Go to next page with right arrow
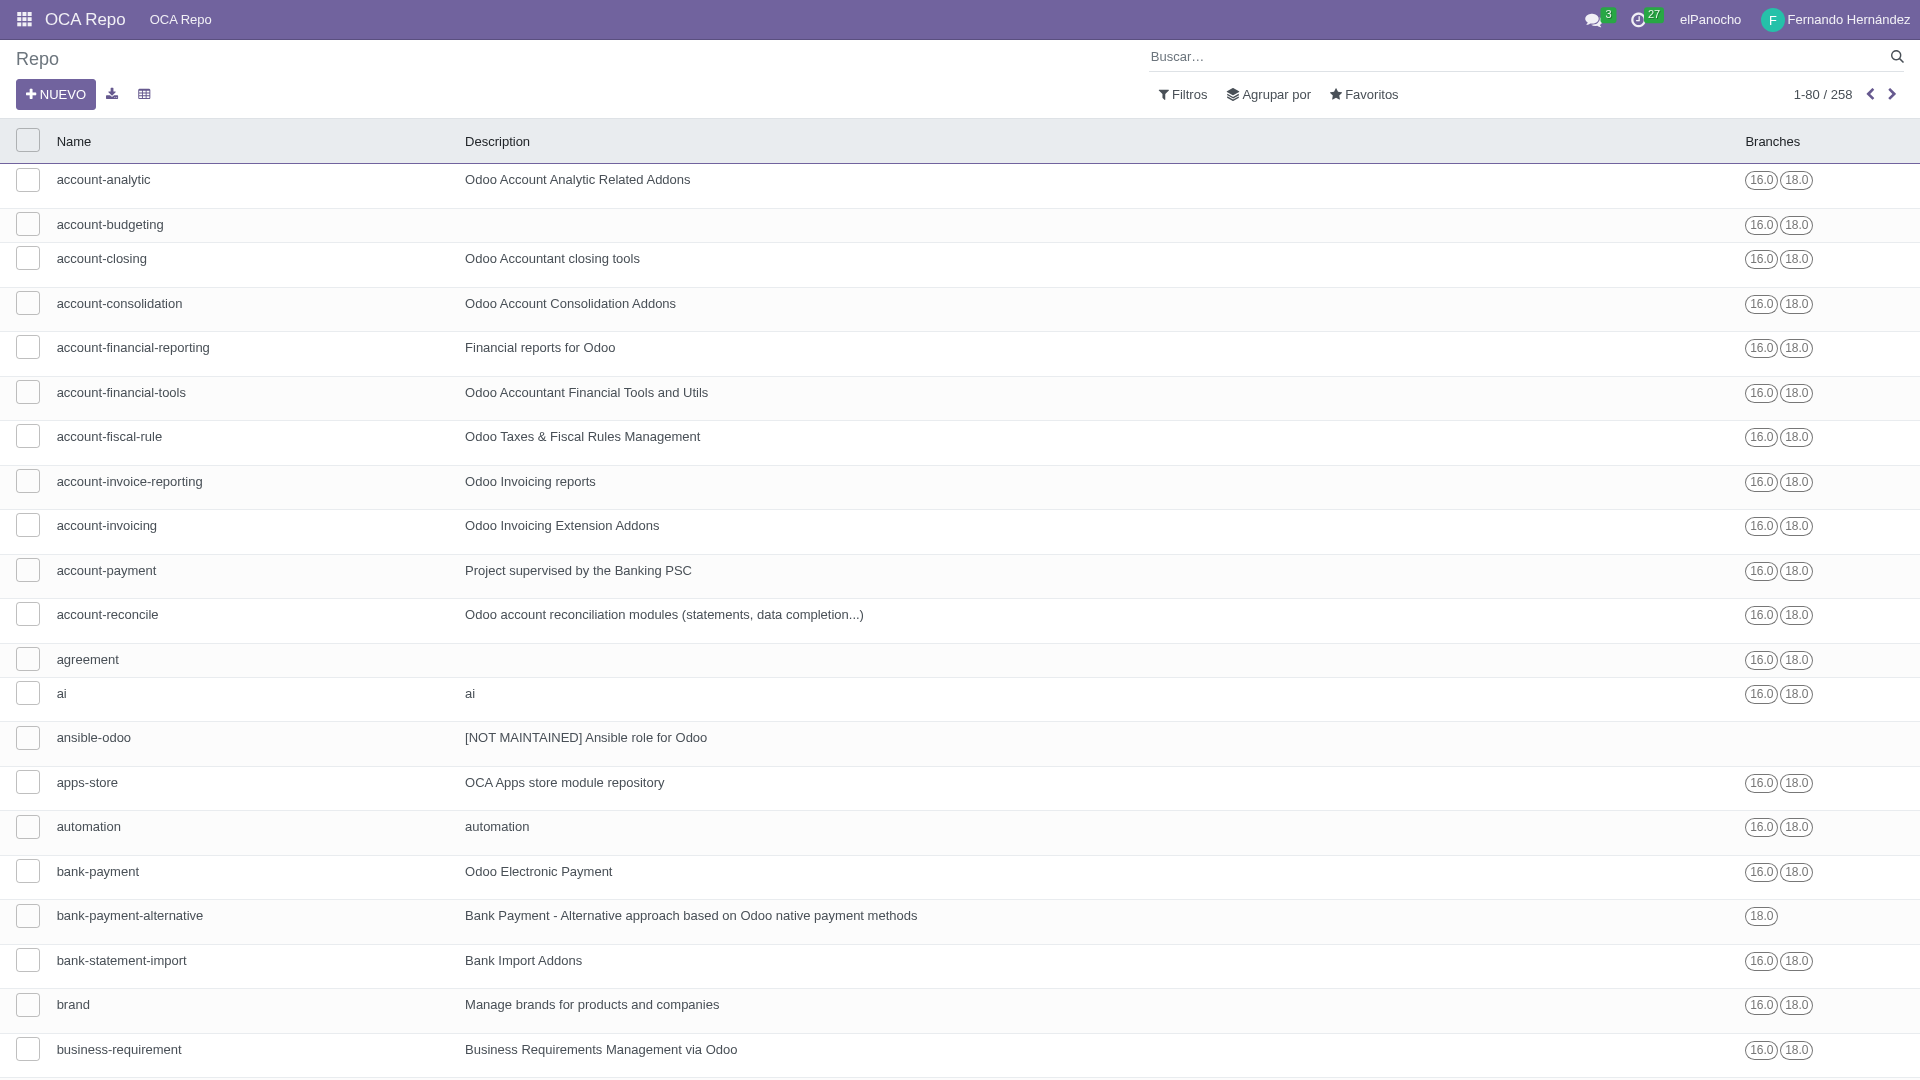 point(1891,93)
